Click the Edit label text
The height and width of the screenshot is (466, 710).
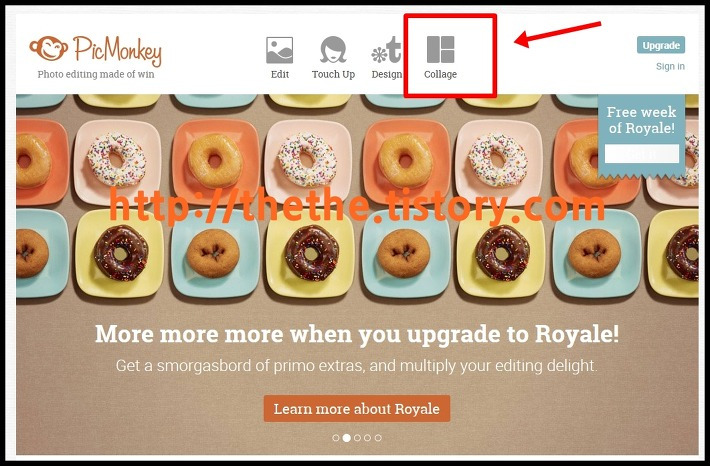280,74
